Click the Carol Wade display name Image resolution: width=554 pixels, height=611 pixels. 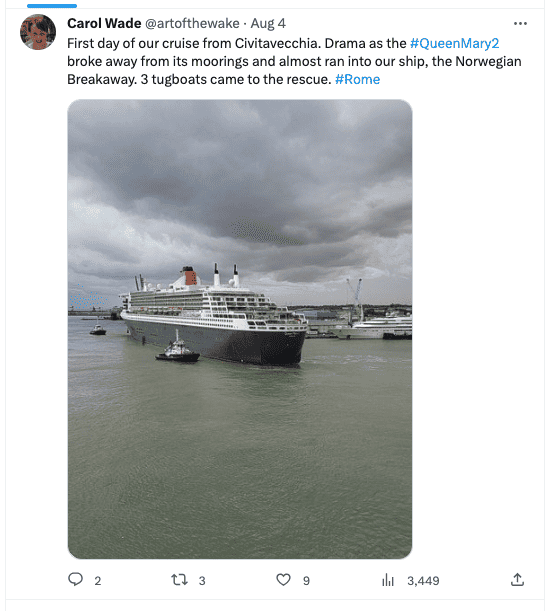click(x=104, y=23)
